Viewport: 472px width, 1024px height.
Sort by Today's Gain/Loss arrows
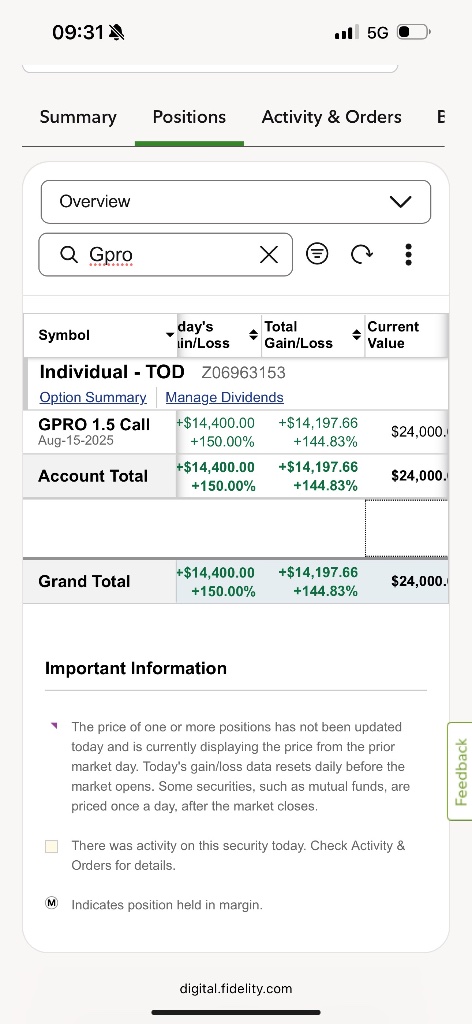tap(253, 335)
